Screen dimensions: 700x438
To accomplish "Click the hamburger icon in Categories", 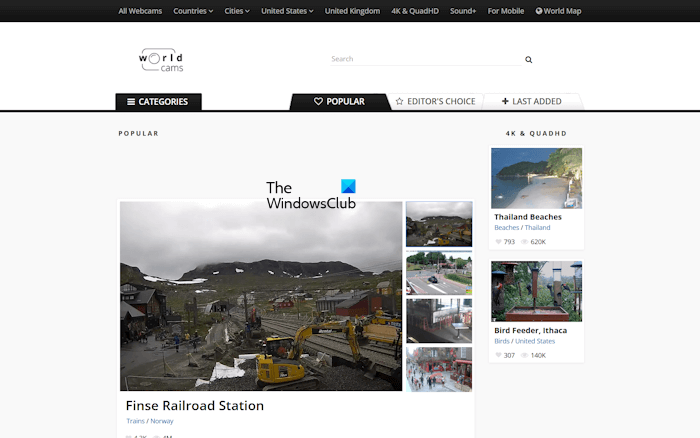I will (x=131, y=102).
